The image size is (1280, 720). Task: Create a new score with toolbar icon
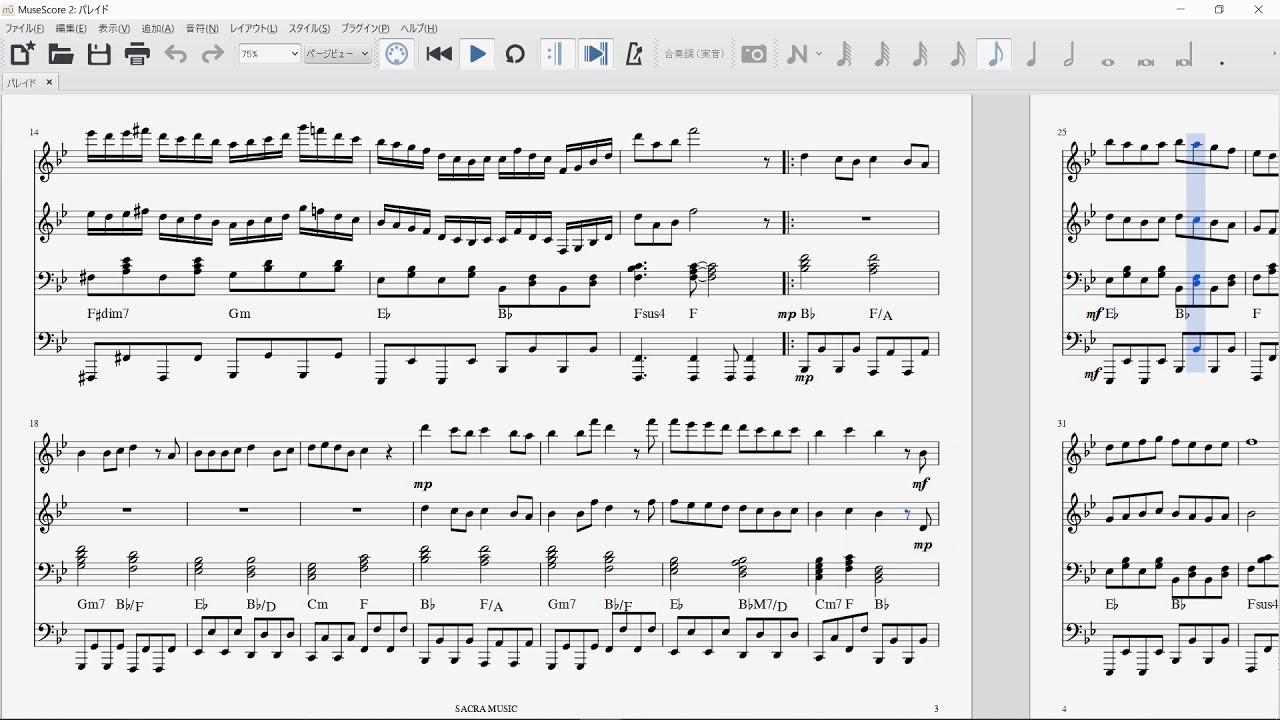tap(22, 54)
